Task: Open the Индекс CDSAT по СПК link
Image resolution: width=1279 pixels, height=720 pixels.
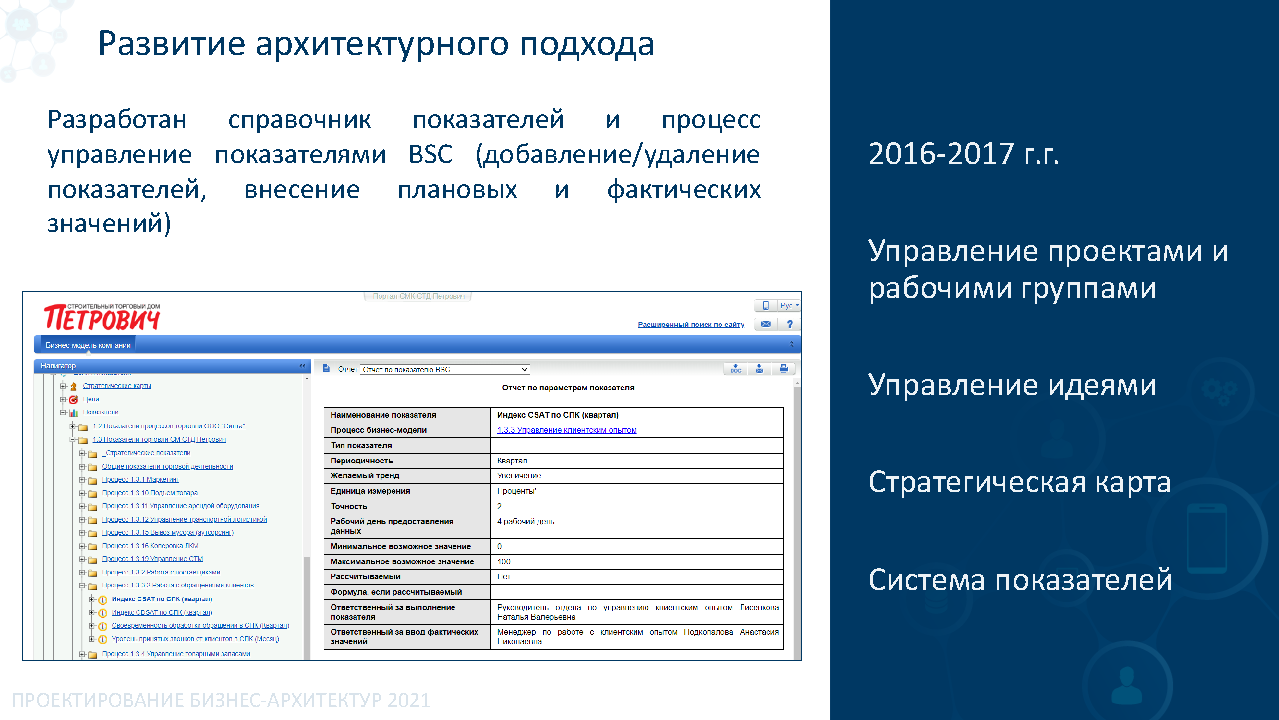Action: (x=161, y=612)
